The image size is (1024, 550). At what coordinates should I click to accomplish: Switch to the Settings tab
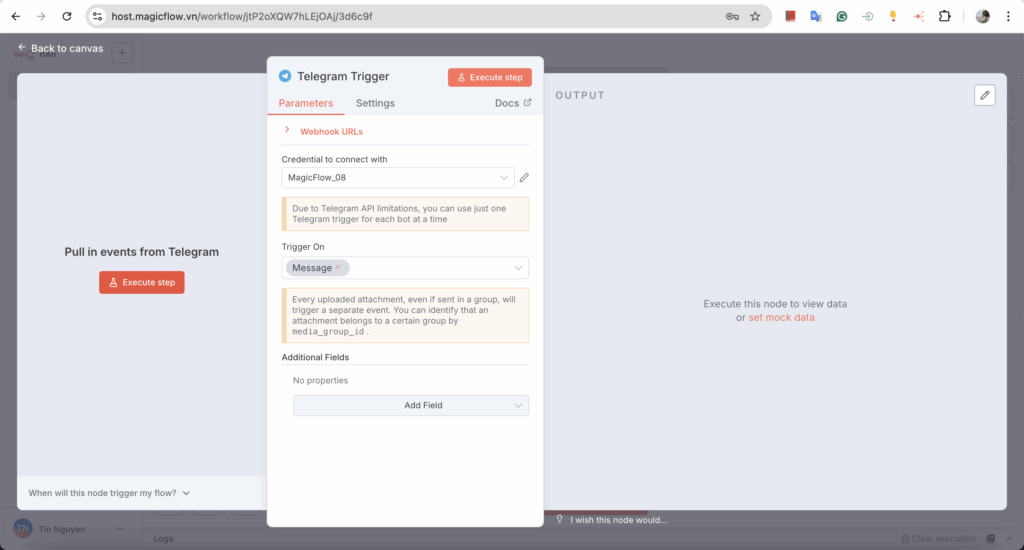(375, 103)
